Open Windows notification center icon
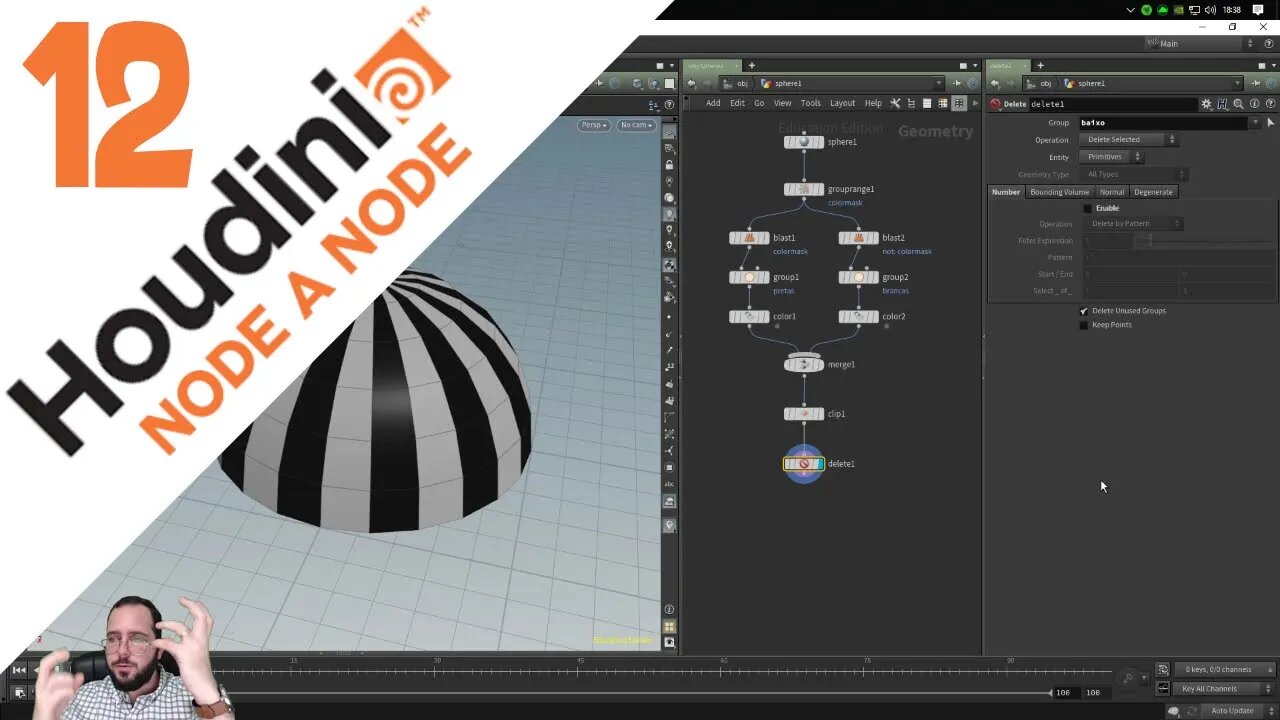The height and width of the screenshot is (720, 1280). pos(1258,10)
